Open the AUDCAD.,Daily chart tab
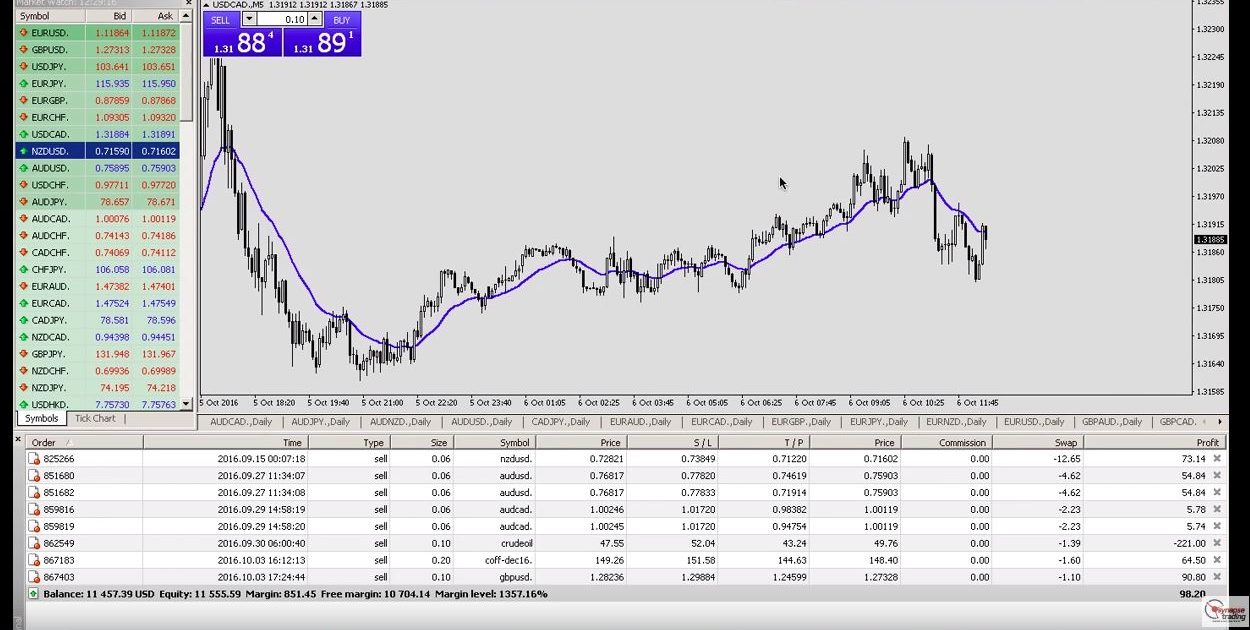This screenshot has height=630, width=1250. tap(241, 422)
